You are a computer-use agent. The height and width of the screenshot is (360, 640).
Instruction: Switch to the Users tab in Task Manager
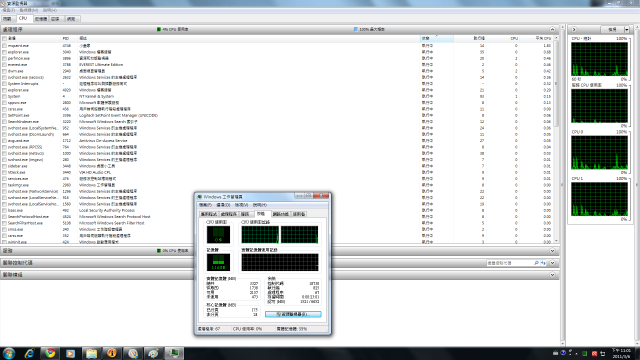[299, 214]
